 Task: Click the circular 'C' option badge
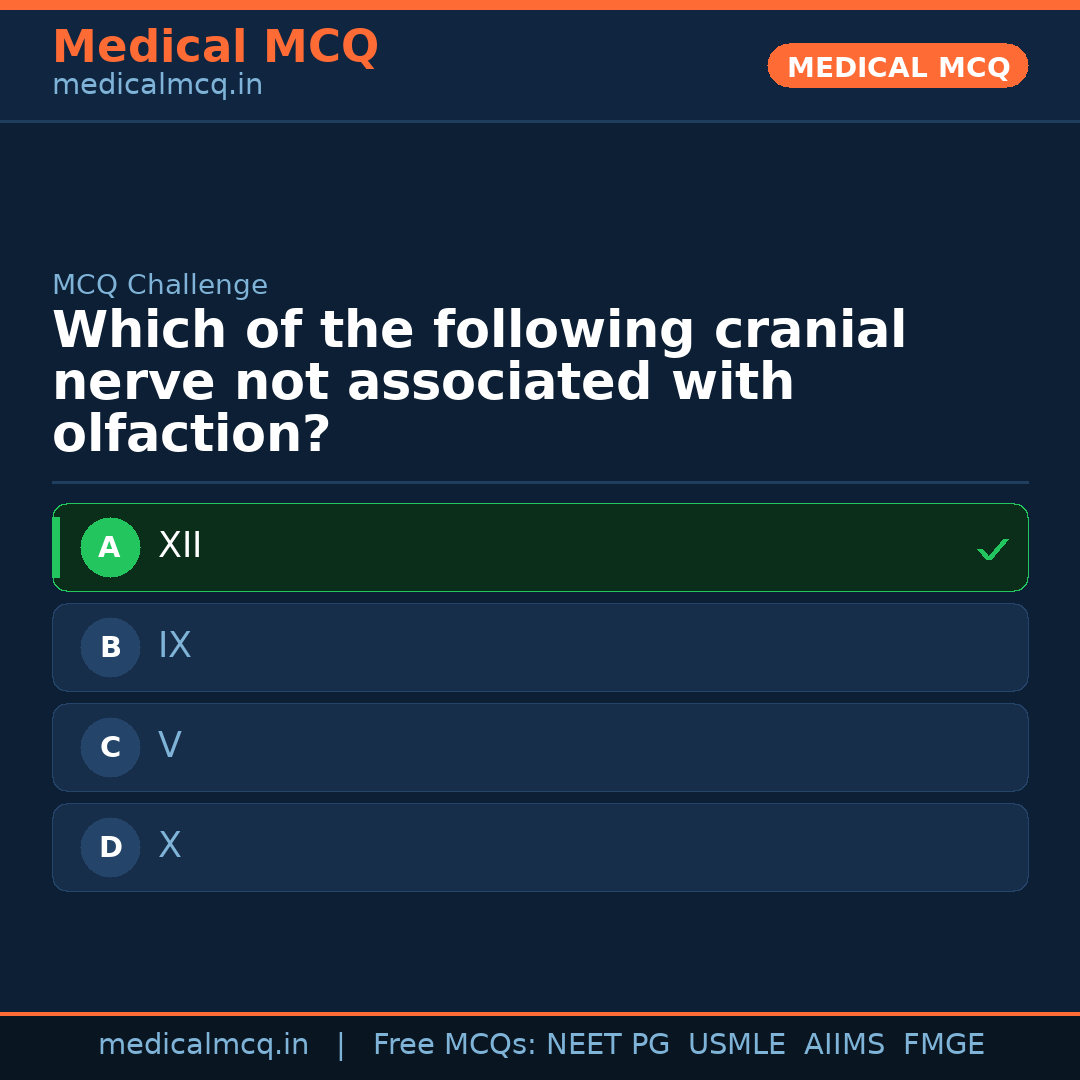click(x=110, y=747)
